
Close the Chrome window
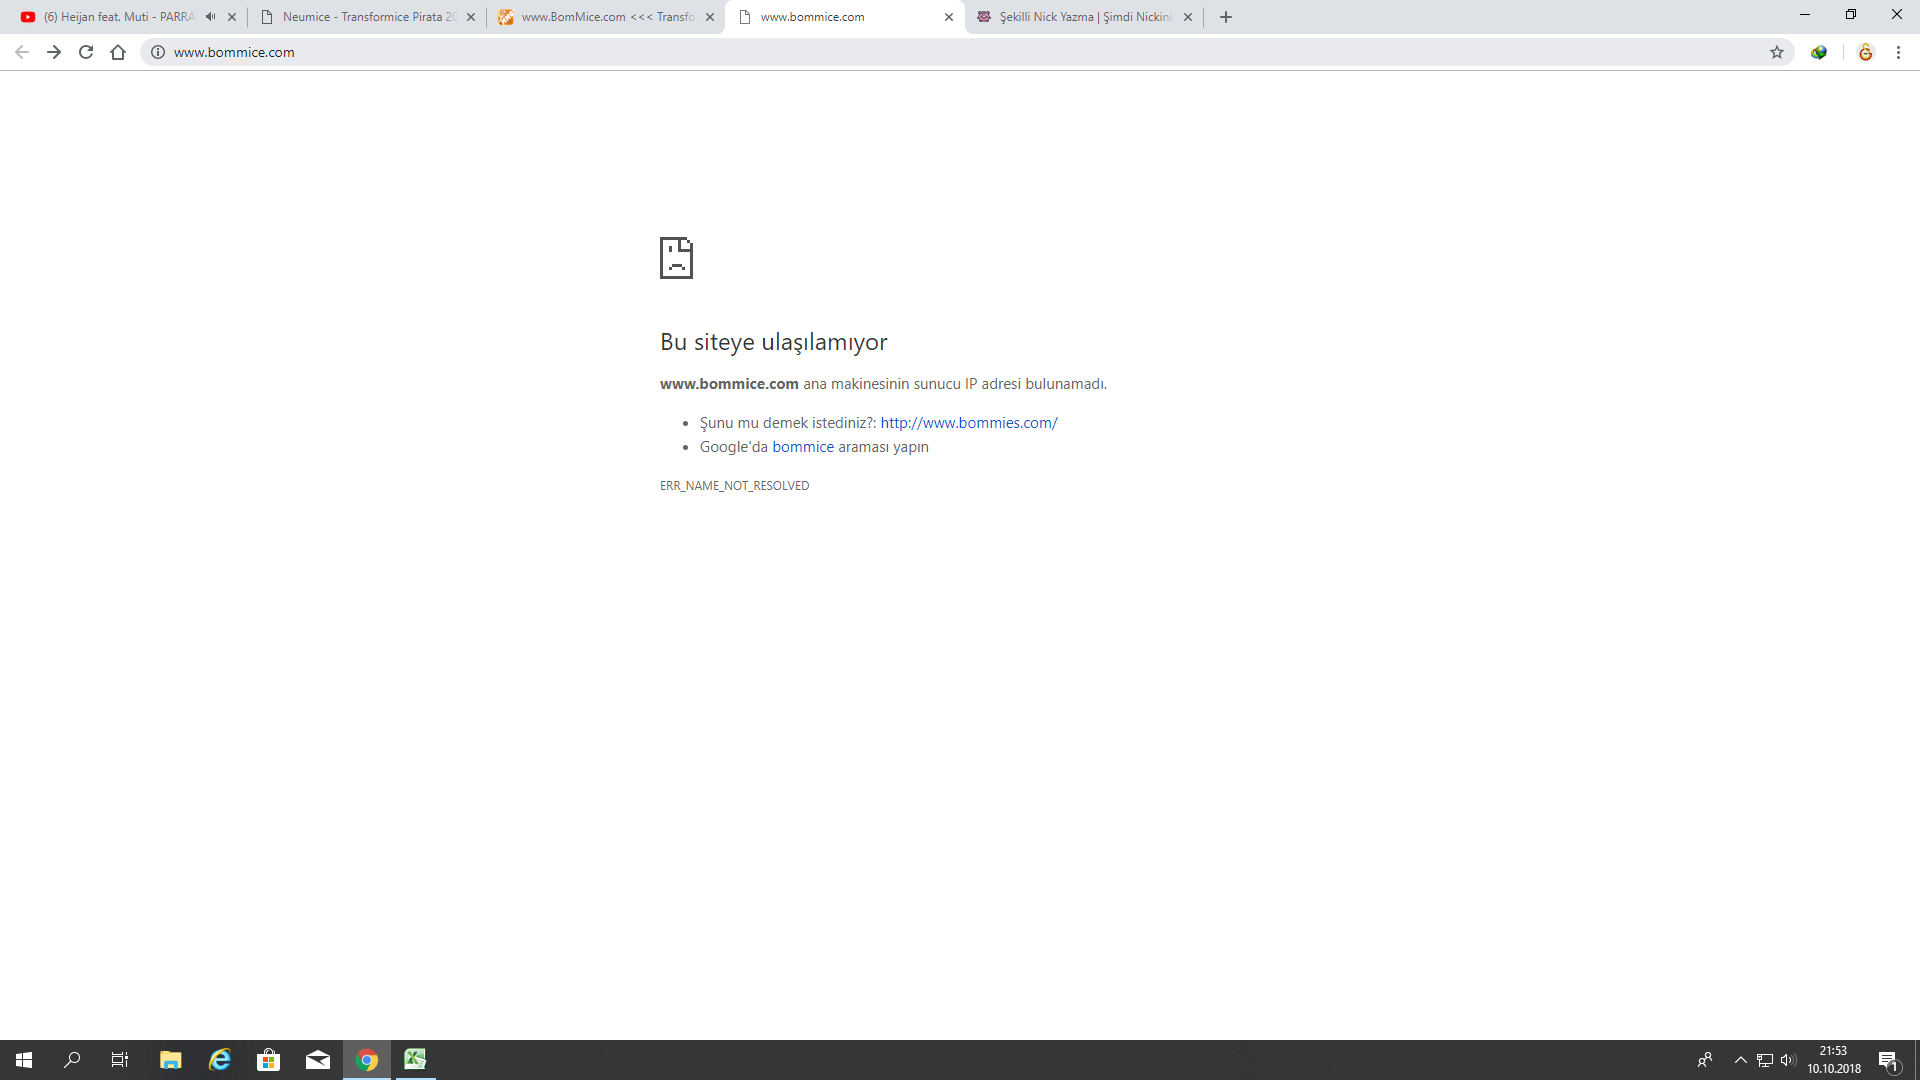click(x=1897, y=15)
